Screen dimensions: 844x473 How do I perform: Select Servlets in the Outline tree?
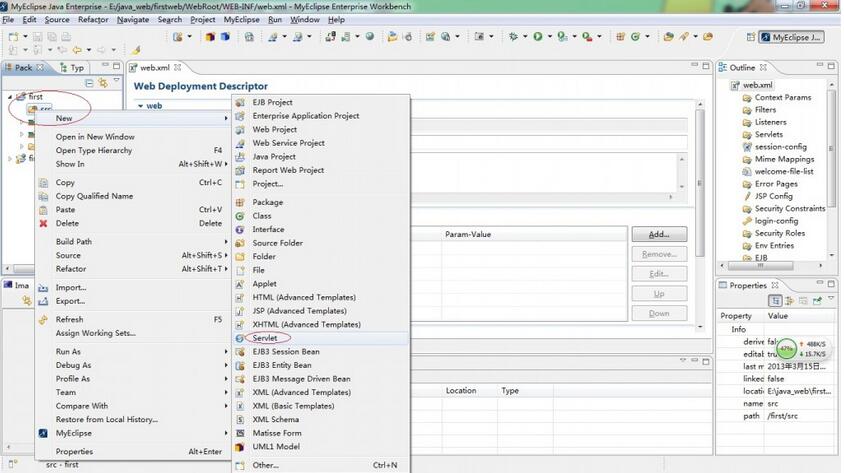[x=769, y=135]
